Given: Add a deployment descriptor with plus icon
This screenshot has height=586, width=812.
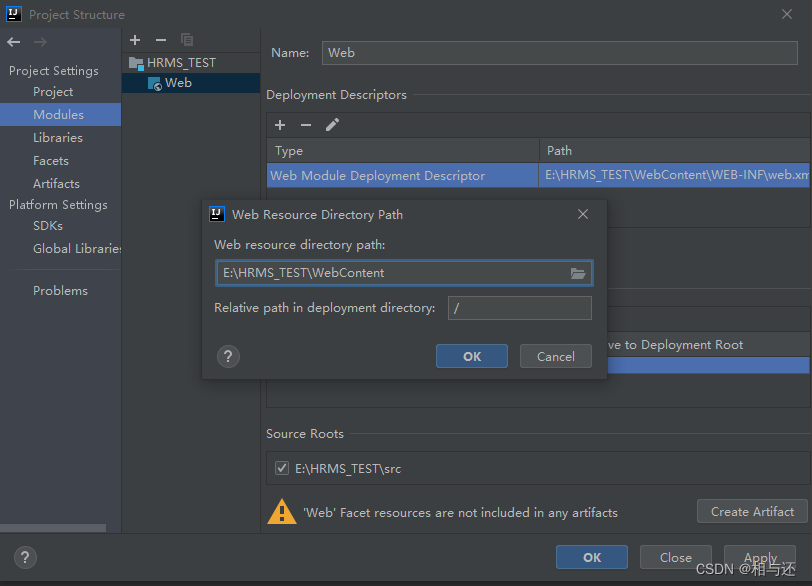Looking at the screenshot, I should click(280, 125).
